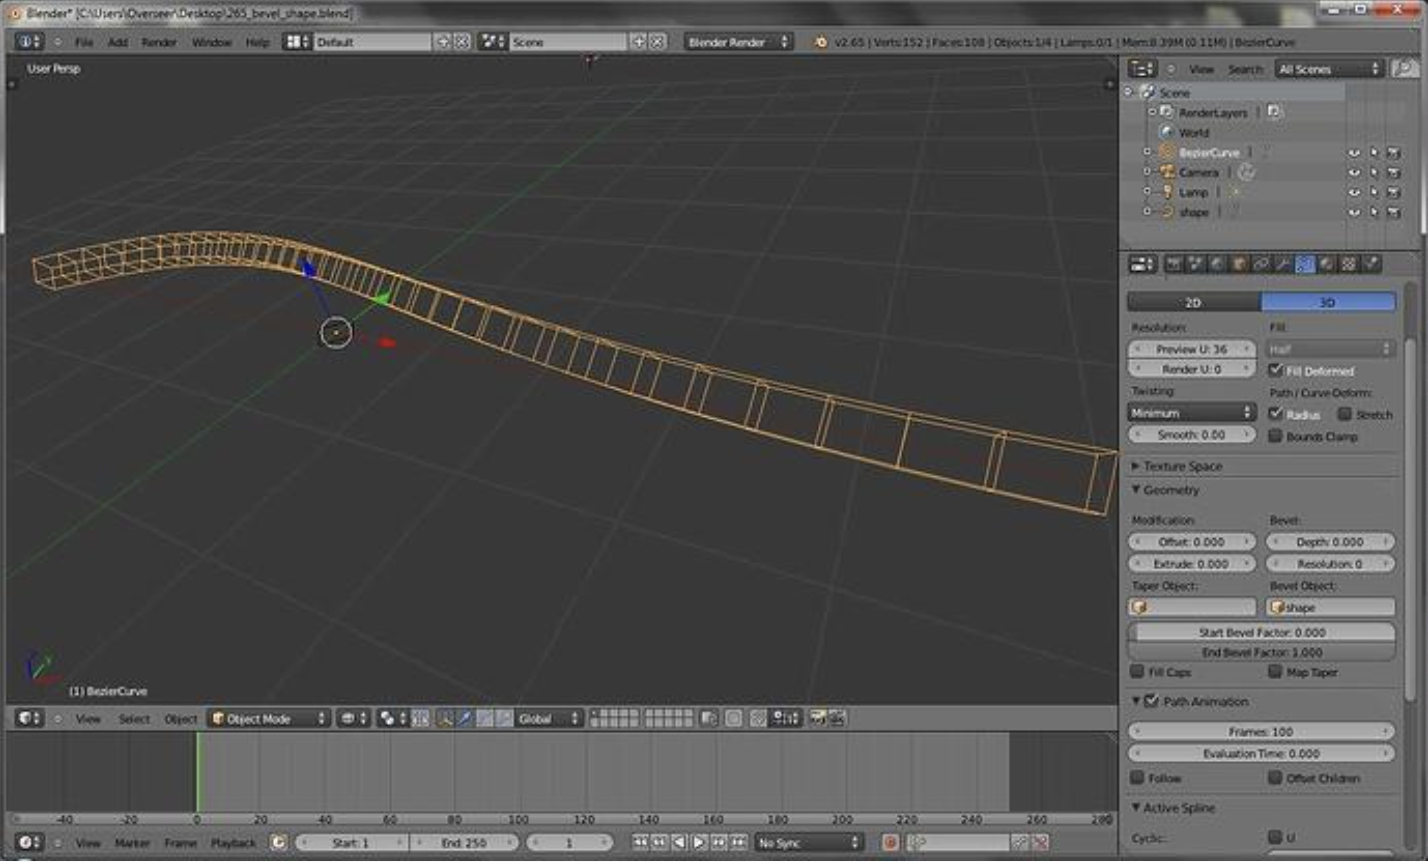Image resolution: width=1428 pixels, height=862 pixels.
Task: Toggle the 3D manipulator widget
Action: tap(445, 718)
